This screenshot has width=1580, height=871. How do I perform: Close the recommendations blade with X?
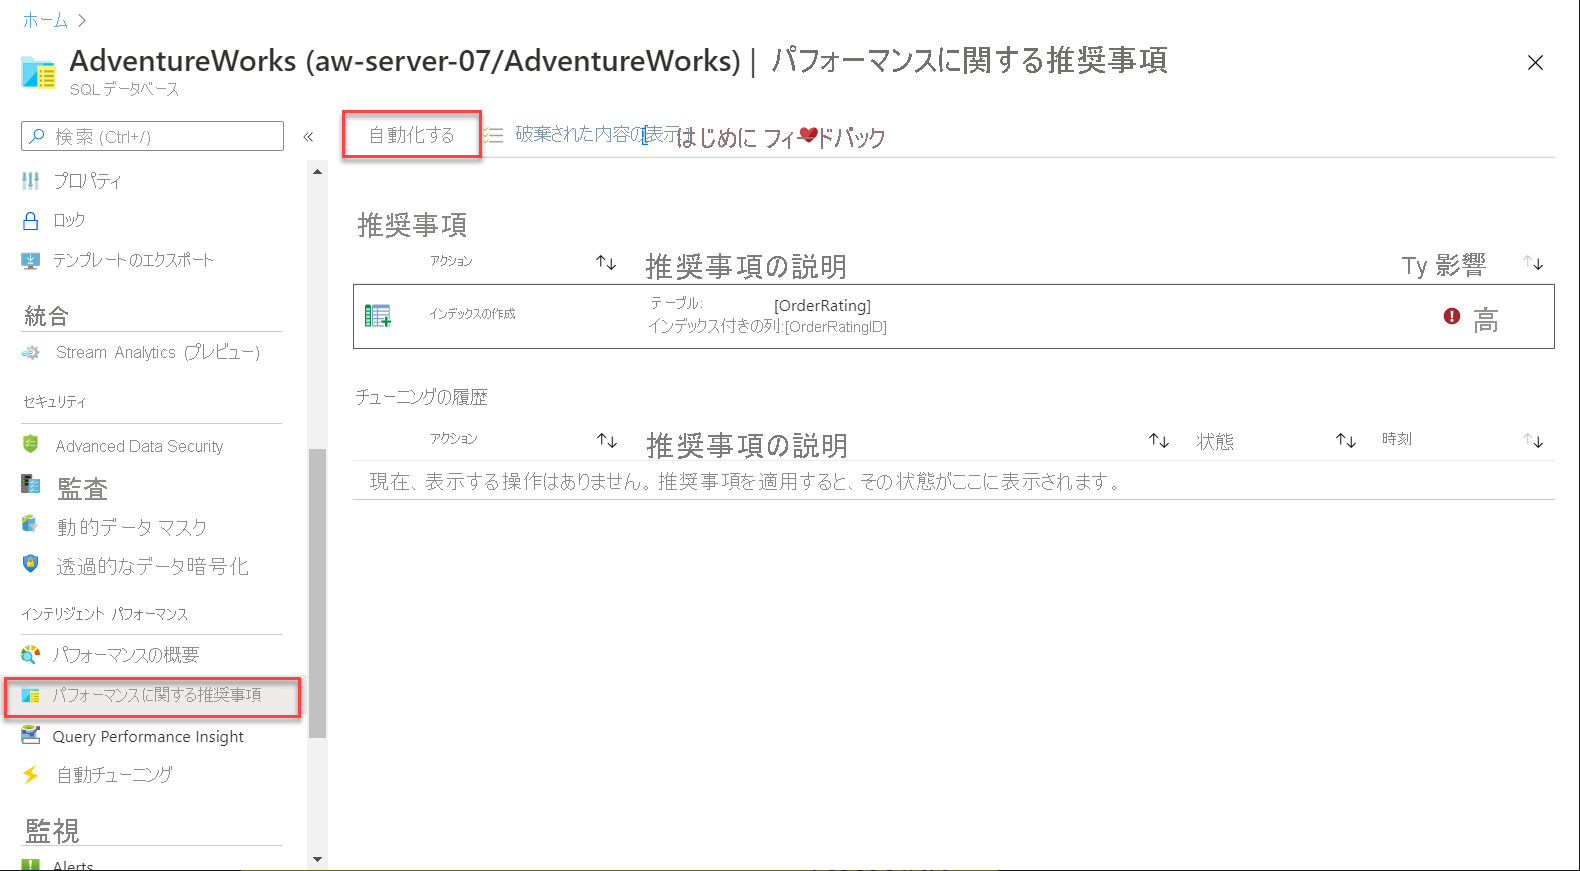click(x=1535, y=63)
